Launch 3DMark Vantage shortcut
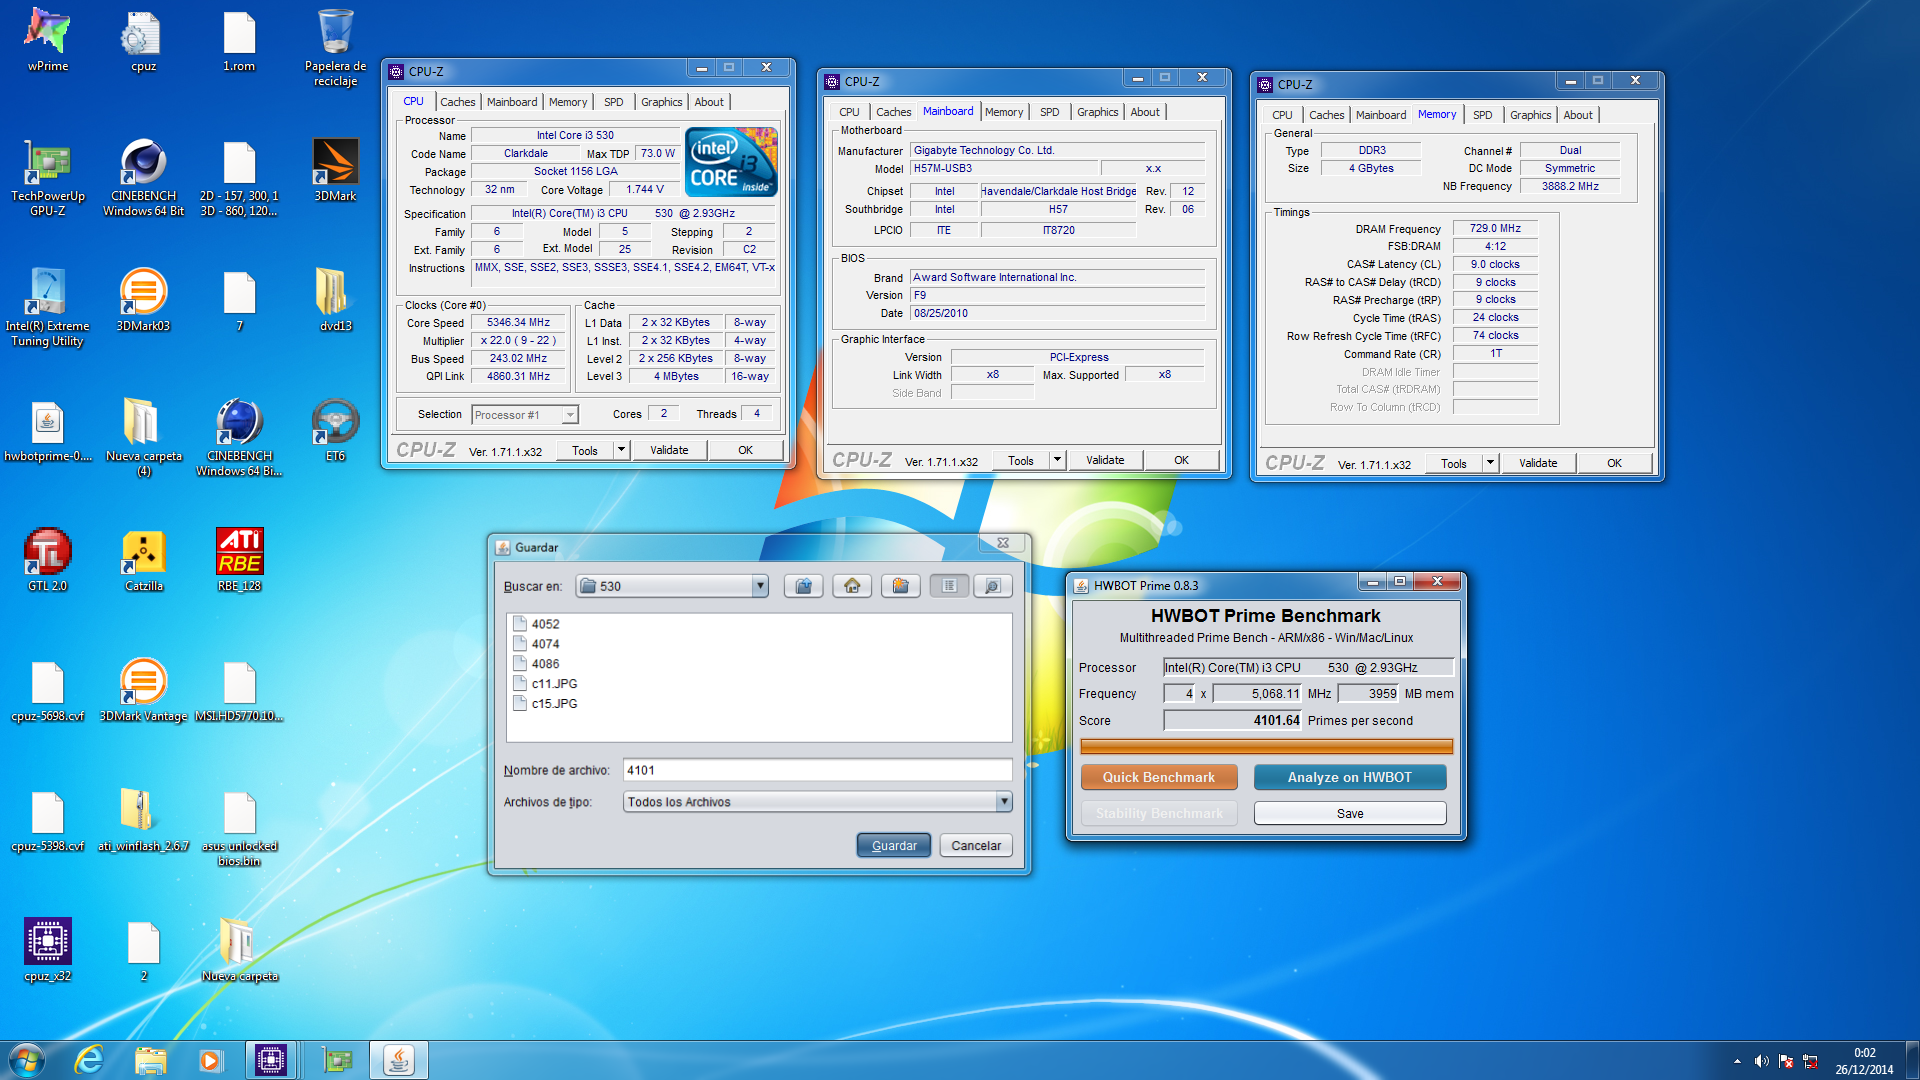 143,690
